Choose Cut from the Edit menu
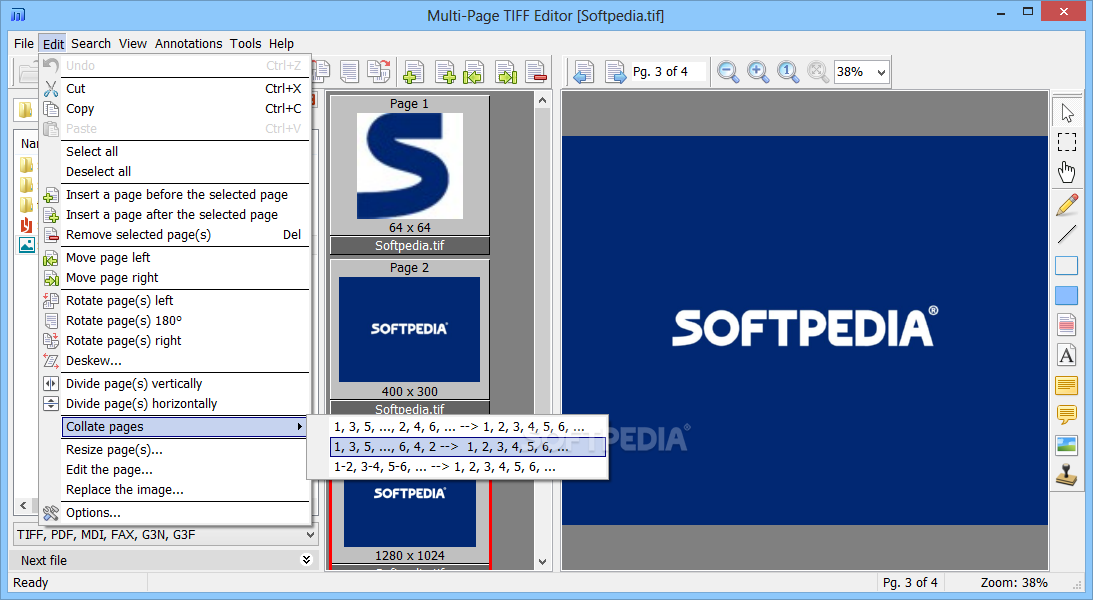The height and width of the screenshot is (600, 1093). coord(174,89)
